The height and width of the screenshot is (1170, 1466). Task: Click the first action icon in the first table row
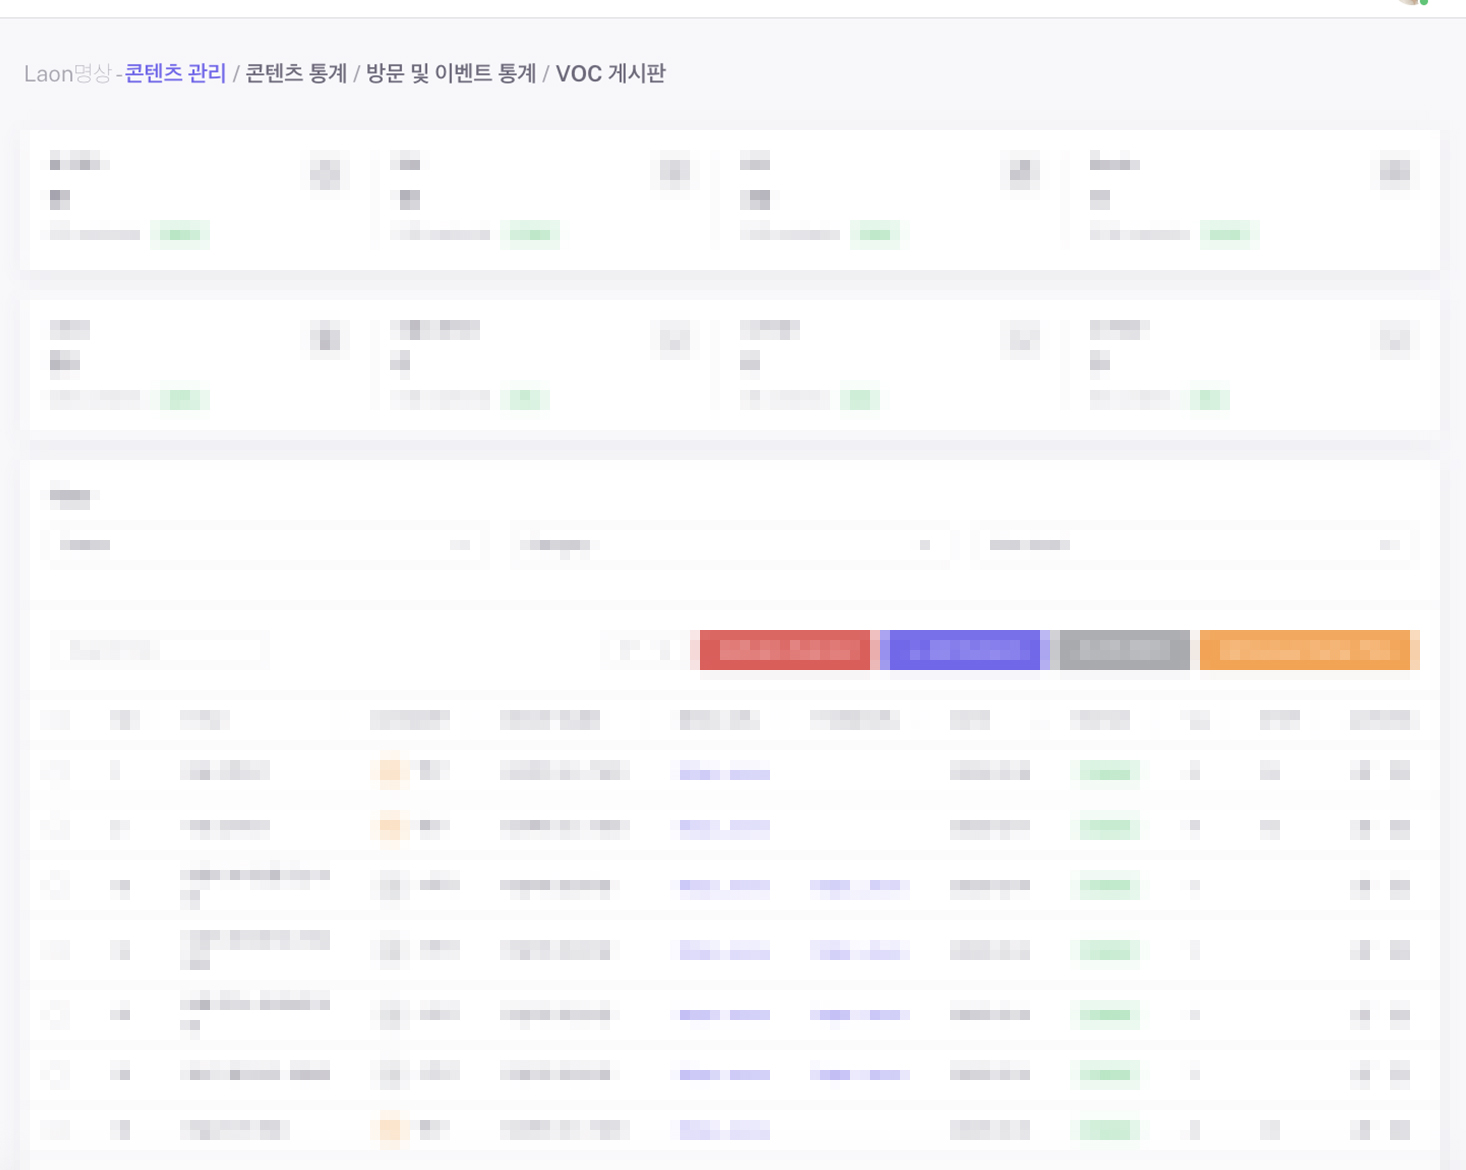tap(1361, 770)
